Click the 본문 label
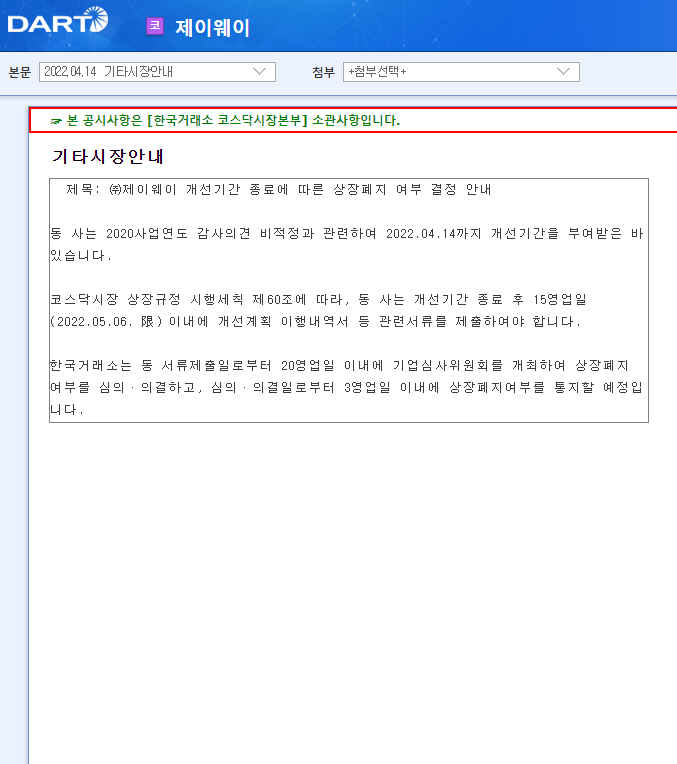This screenshot has width=677, height=764. click(x=20, y=72)
